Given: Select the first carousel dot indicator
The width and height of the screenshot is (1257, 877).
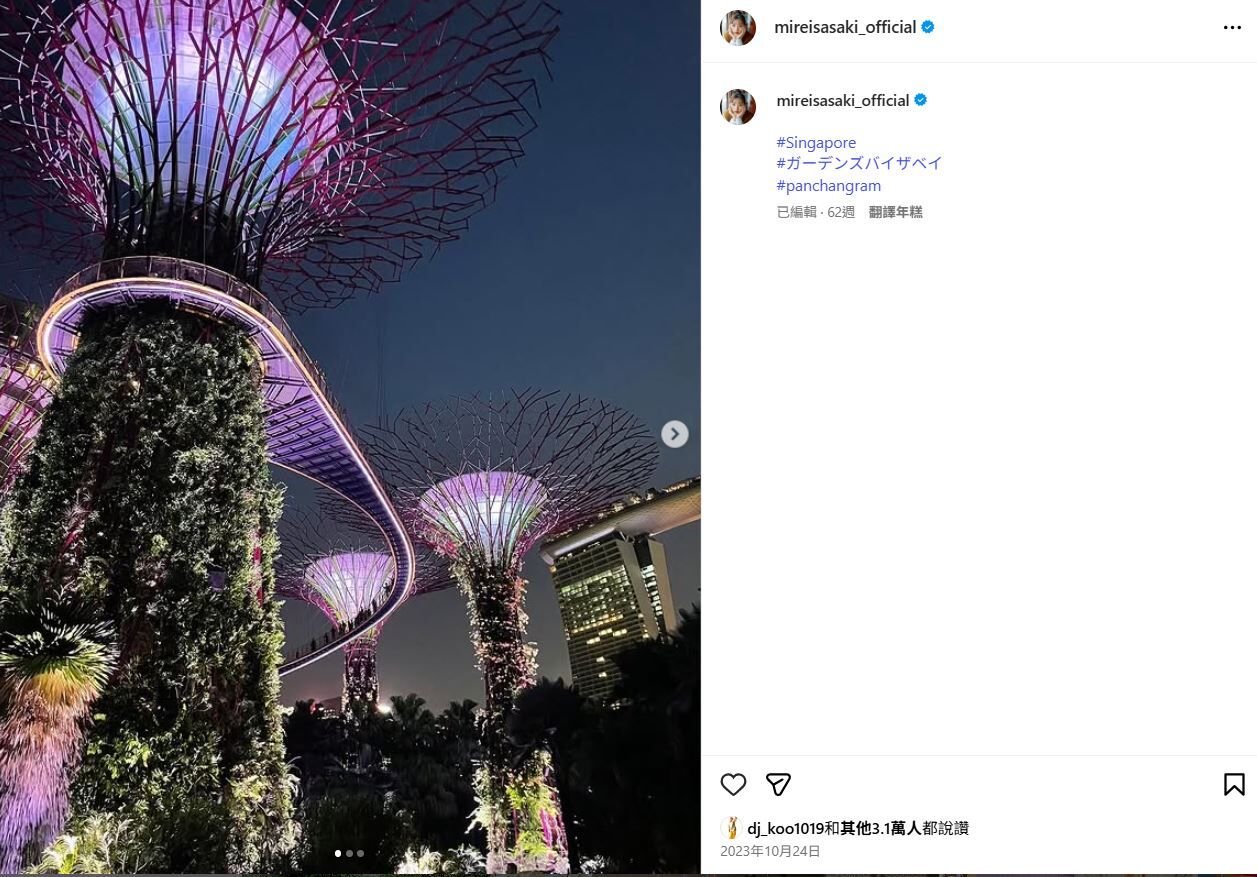Looking at the screenshot, I should click(x=337, y=853).
